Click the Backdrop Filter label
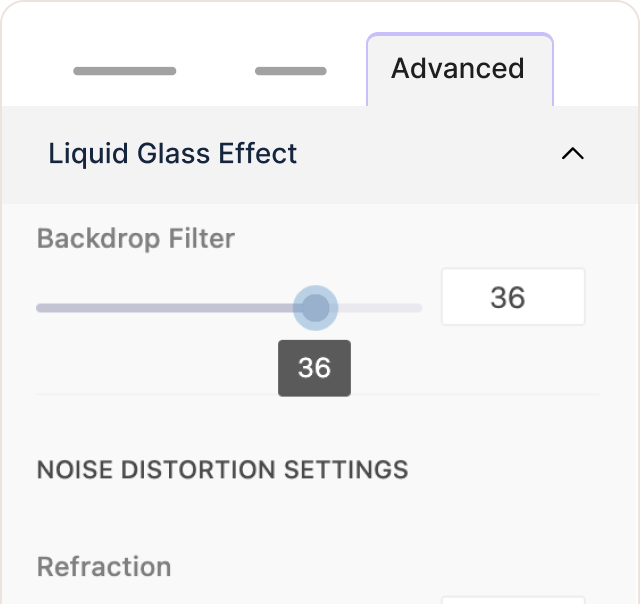Image resolution: width=640 pixels, height=604 pixels. (x=135, y=239)
